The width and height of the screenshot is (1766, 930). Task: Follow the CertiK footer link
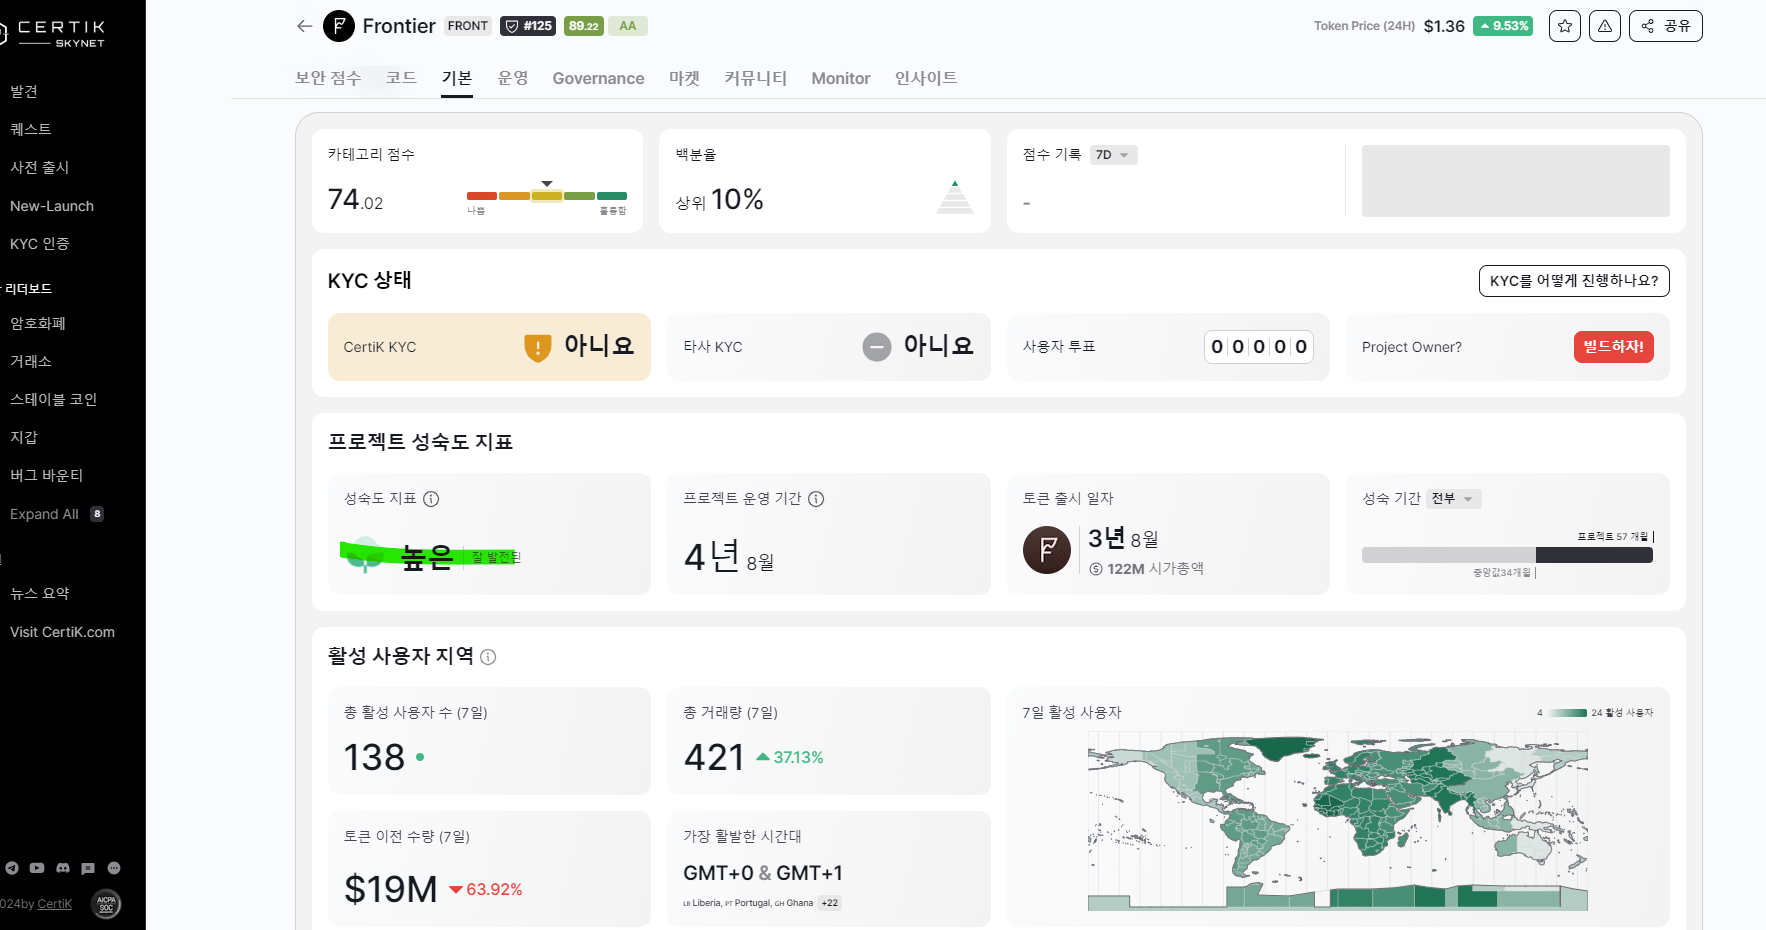coord(54,904)
